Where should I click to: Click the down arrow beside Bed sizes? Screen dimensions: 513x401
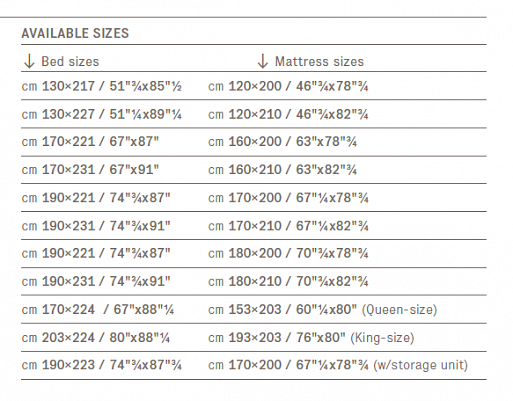[29, 61]
